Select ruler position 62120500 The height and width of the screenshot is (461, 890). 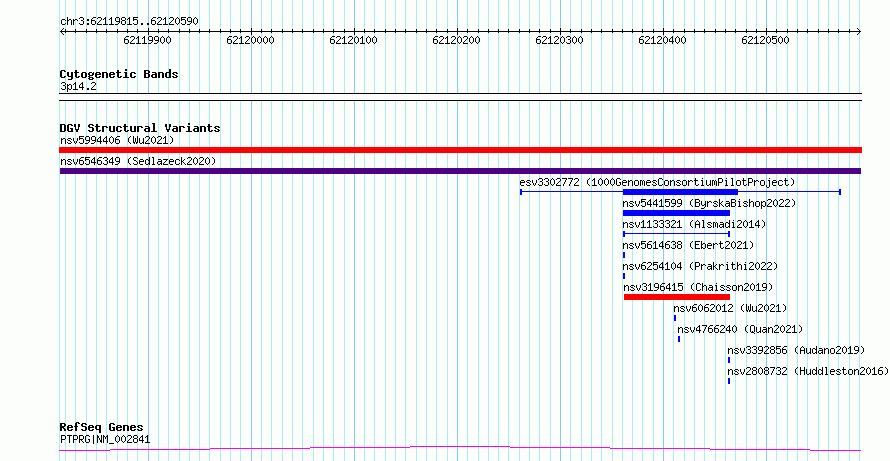point(765,40)
